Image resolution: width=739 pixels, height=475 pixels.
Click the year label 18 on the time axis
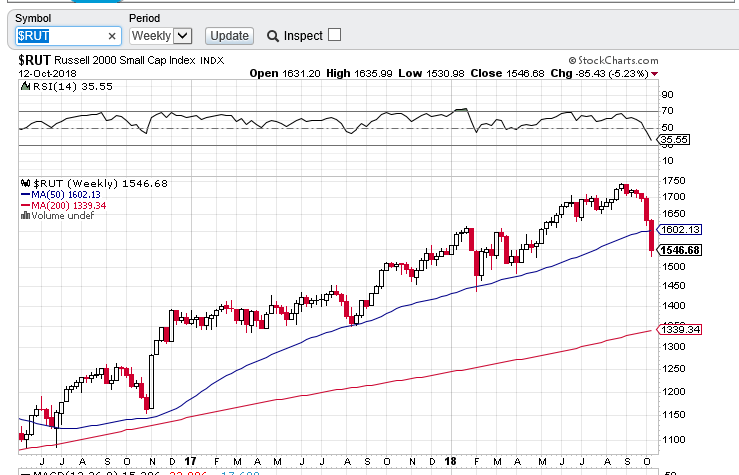click(x=451, y=461)
